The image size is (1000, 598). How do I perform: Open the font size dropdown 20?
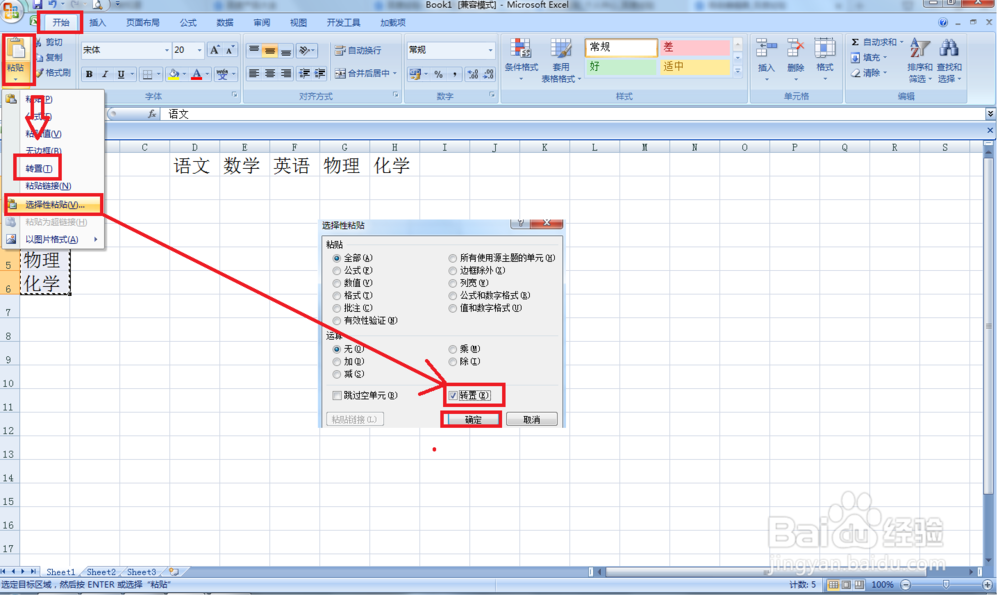200,50
